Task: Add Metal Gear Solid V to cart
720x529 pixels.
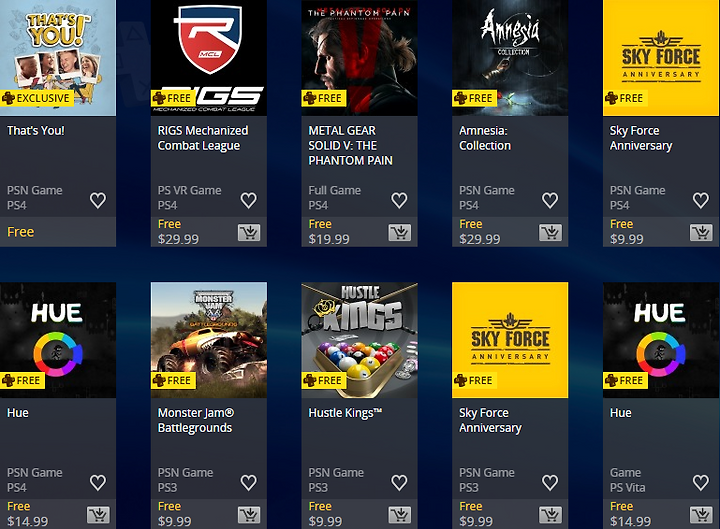Action: pos(399,233)
